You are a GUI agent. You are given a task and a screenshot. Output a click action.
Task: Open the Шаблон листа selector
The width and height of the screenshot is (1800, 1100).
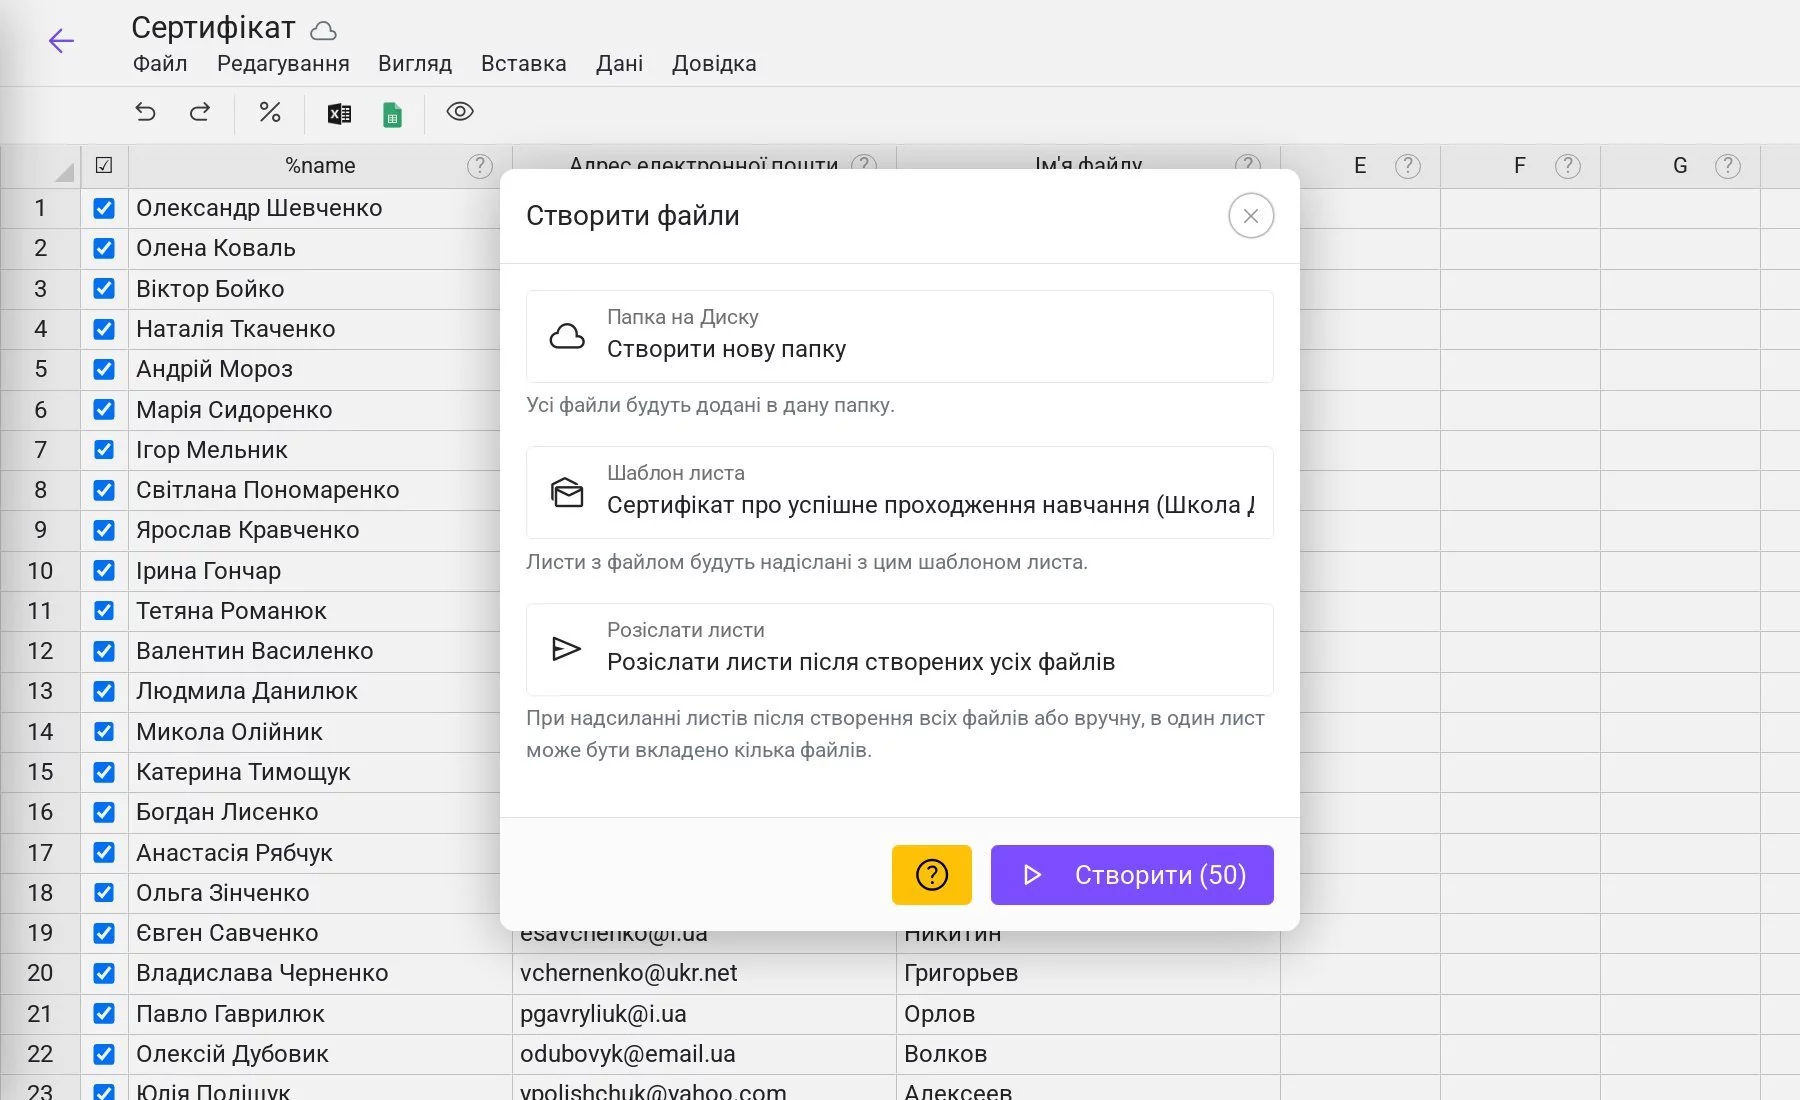900,492
